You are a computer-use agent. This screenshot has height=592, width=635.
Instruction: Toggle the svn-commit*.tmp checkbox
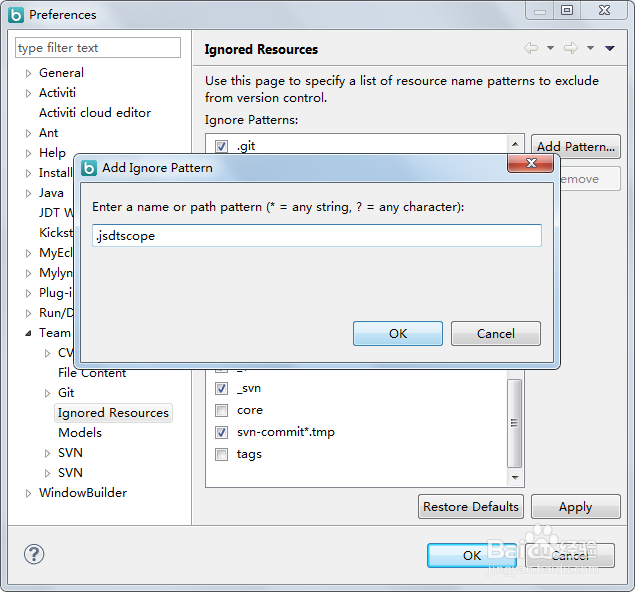(221, 432)
